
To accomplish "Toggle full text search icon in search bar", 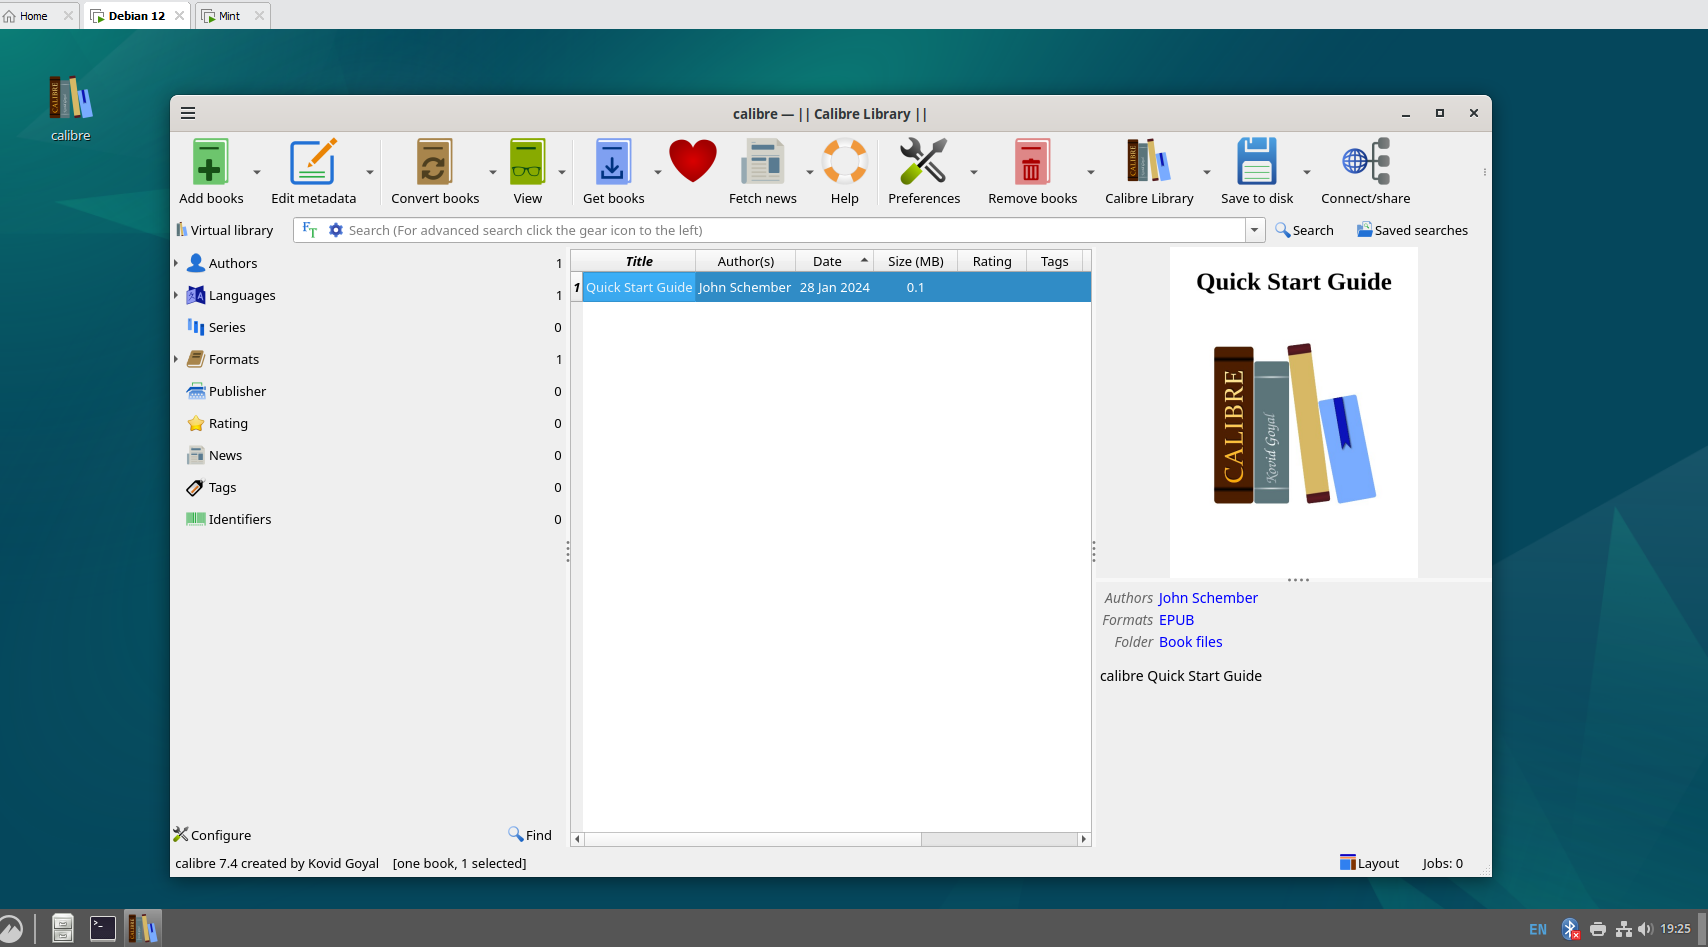I will coord(310,230).
